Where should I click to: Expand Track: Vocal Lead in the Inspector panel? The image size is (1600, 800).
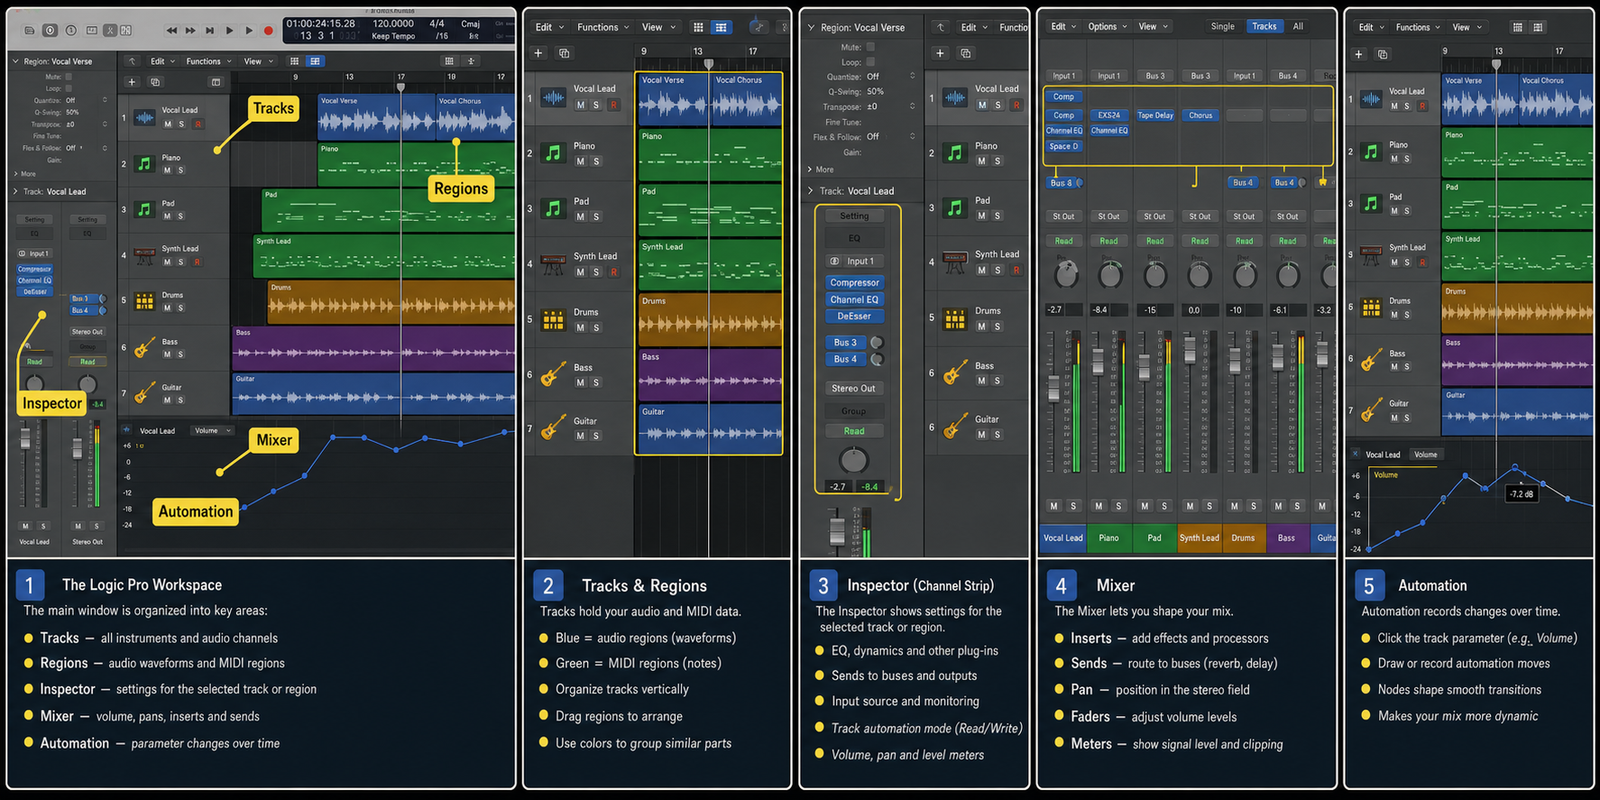[x=811, y=190]
